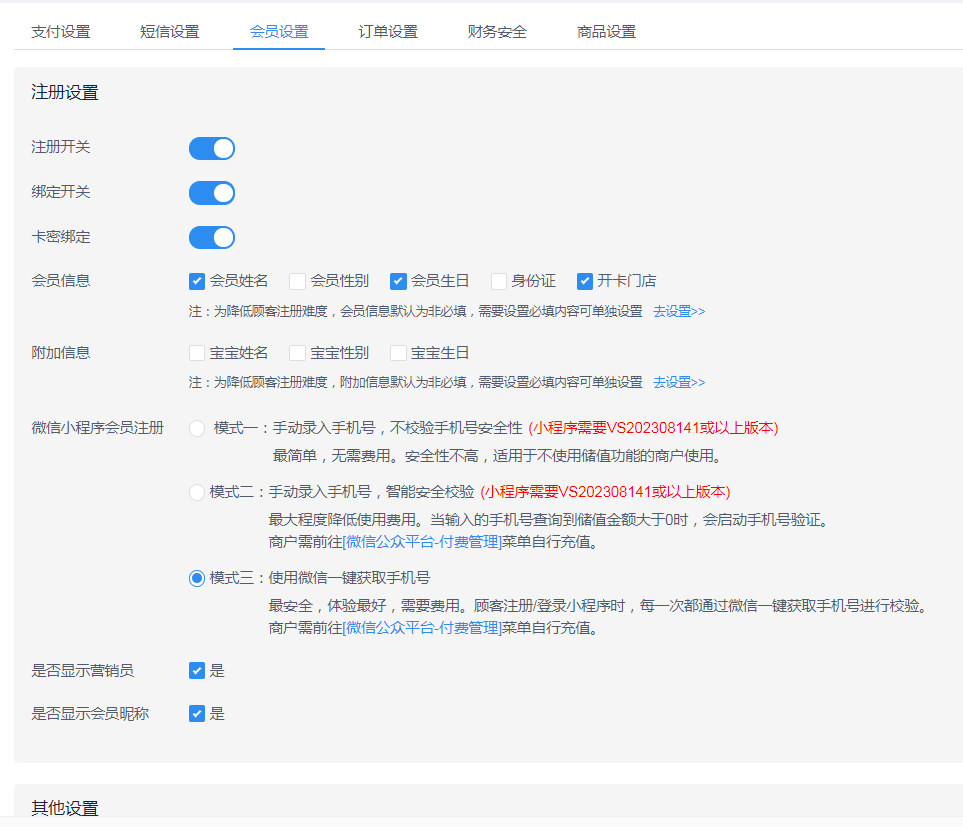Enable the 身份证 checkbox
Screen dimensions: 963x827
(499, 281)
